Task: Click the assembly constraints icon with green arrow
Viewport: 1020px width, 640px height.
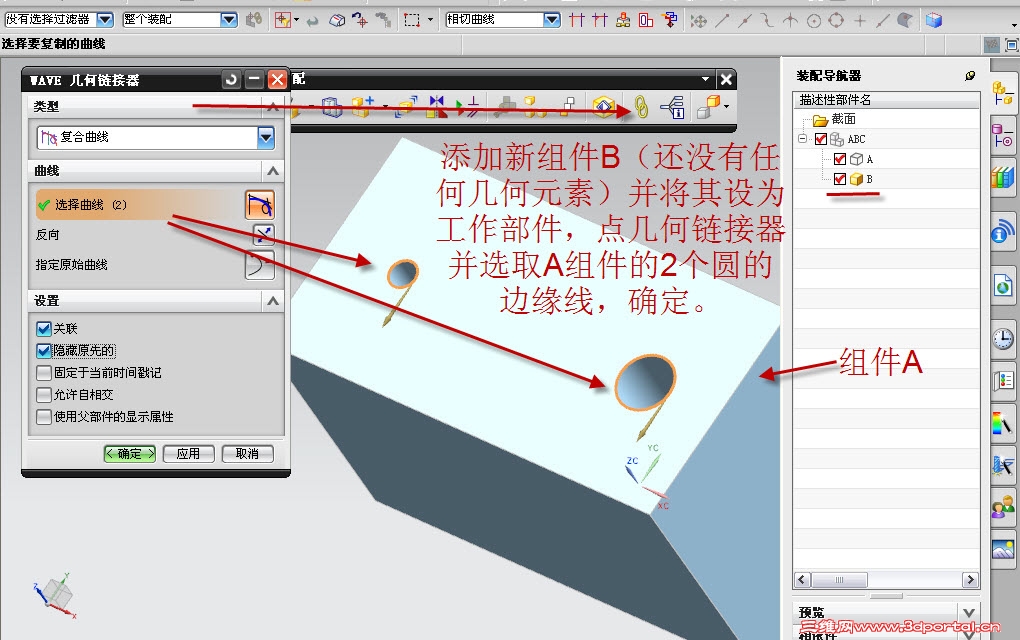Action: coord(468,107)
